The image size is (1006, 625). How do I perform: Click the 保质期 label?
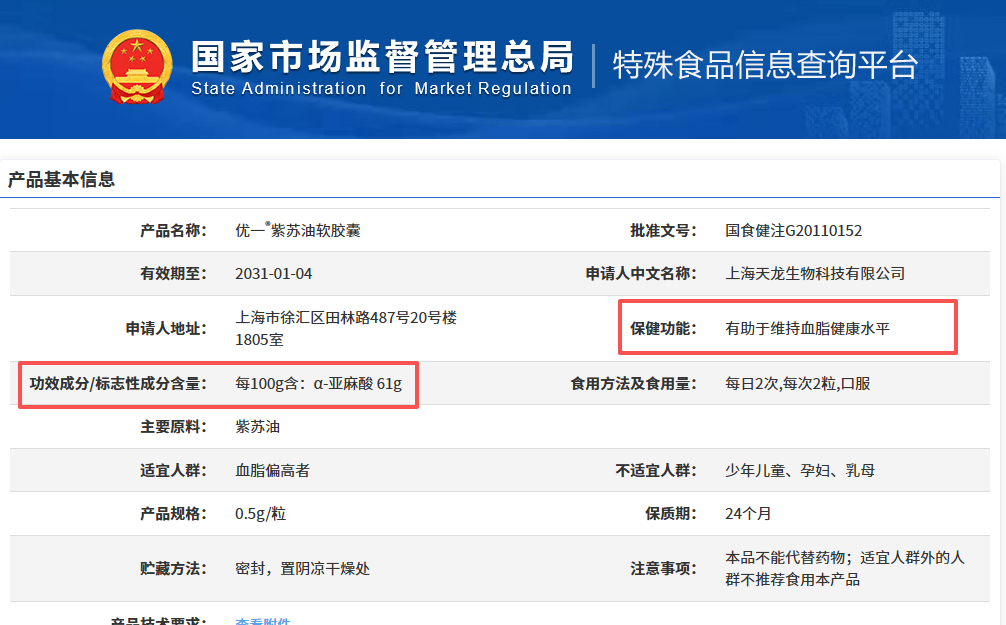(x=670, y=513)
